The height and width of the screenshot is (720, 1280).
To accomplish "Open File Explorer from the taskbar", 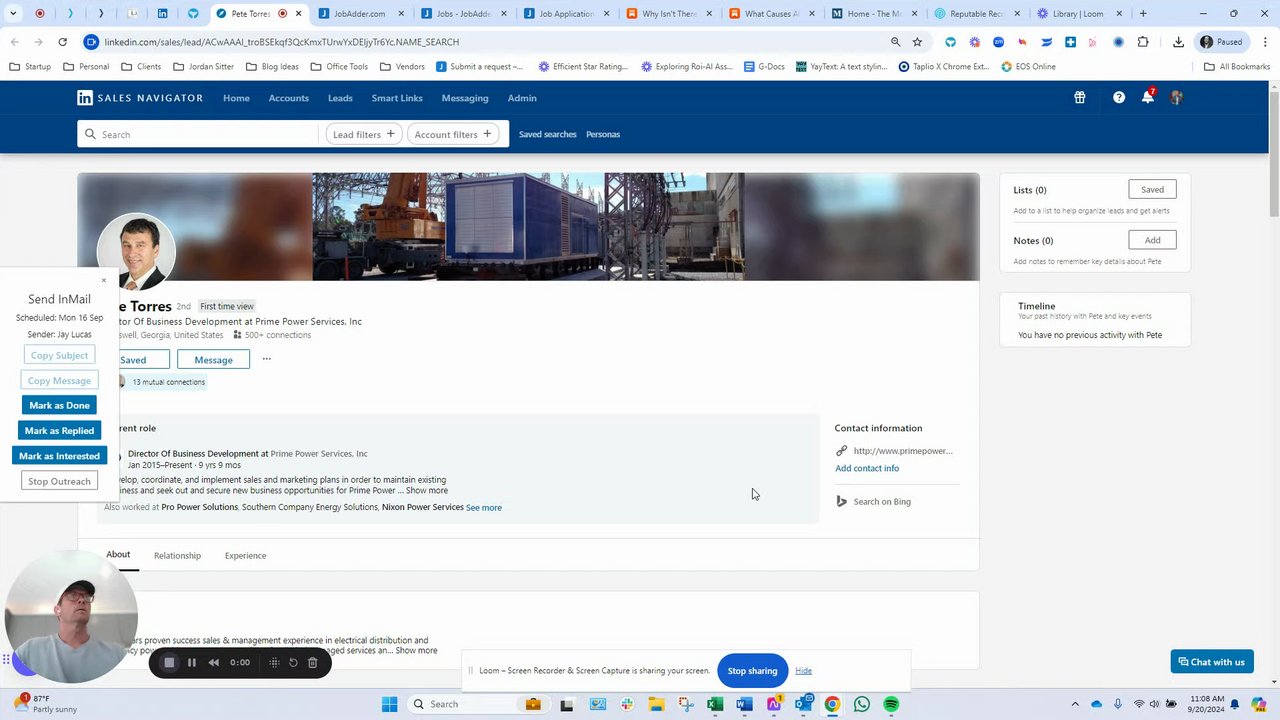I will 656,704.
